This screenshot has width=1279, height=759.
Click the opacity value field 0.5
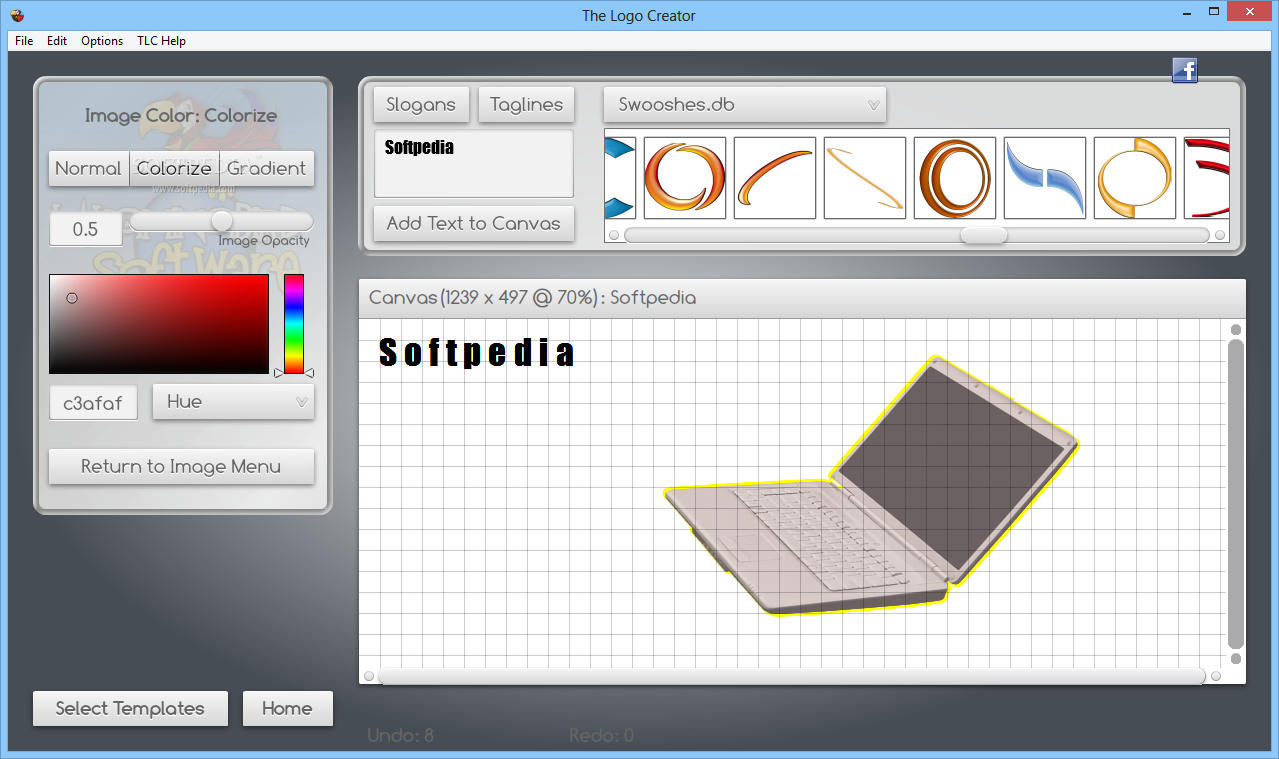tap(86, 229)
